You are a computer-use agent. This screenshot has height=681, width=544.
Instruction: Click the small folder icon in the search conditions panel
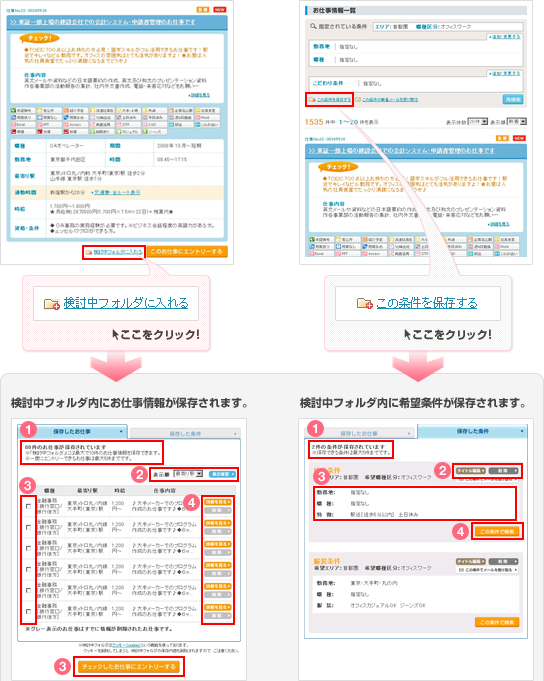point(312,99)
